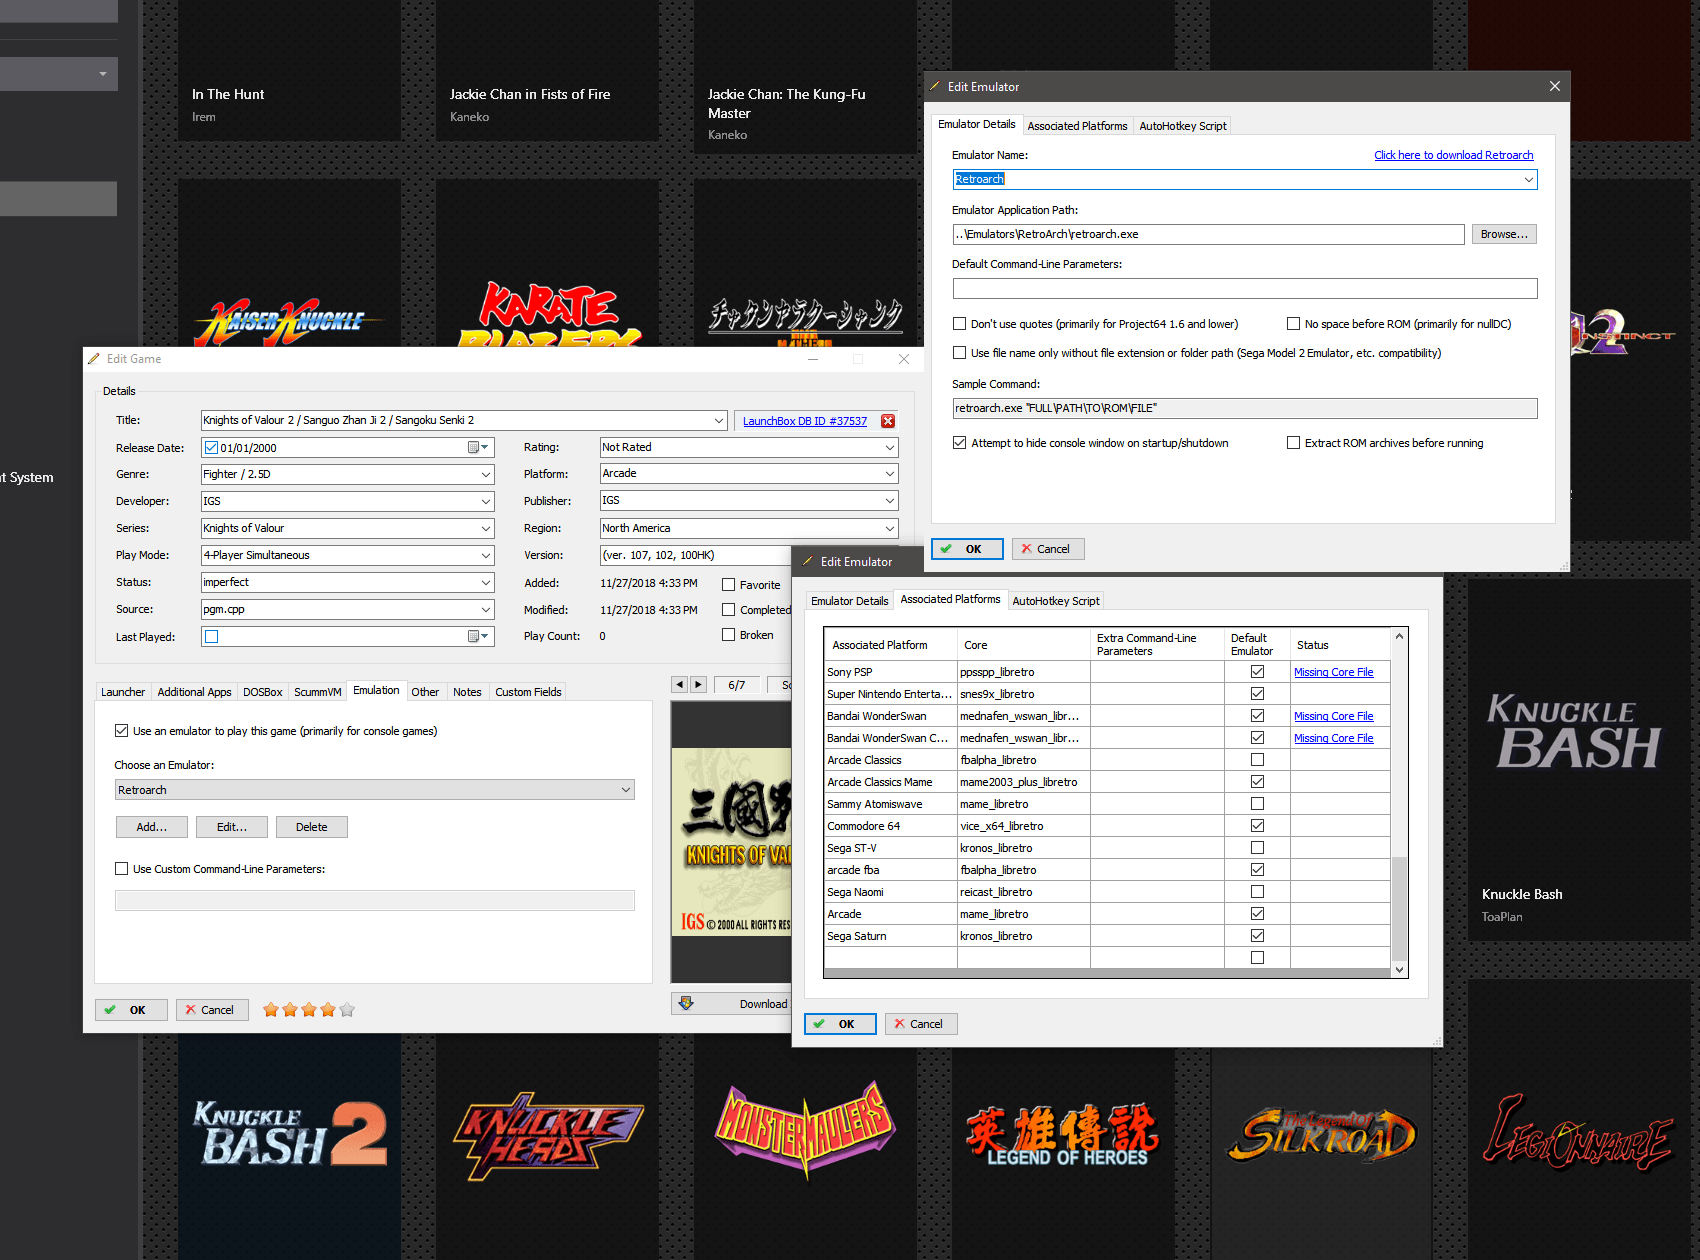Enable Use Custom Command-Line Parameters
The image size is (1700, 1260).
122,869
